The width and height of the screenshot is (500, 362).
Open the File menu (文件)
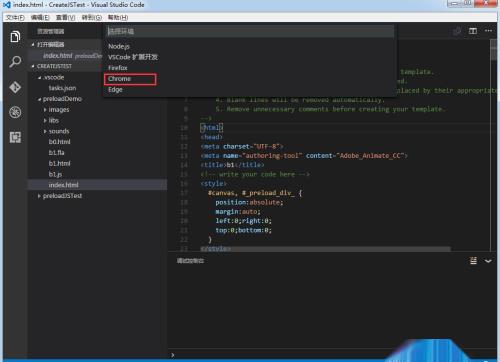click(x=15, y=17)
